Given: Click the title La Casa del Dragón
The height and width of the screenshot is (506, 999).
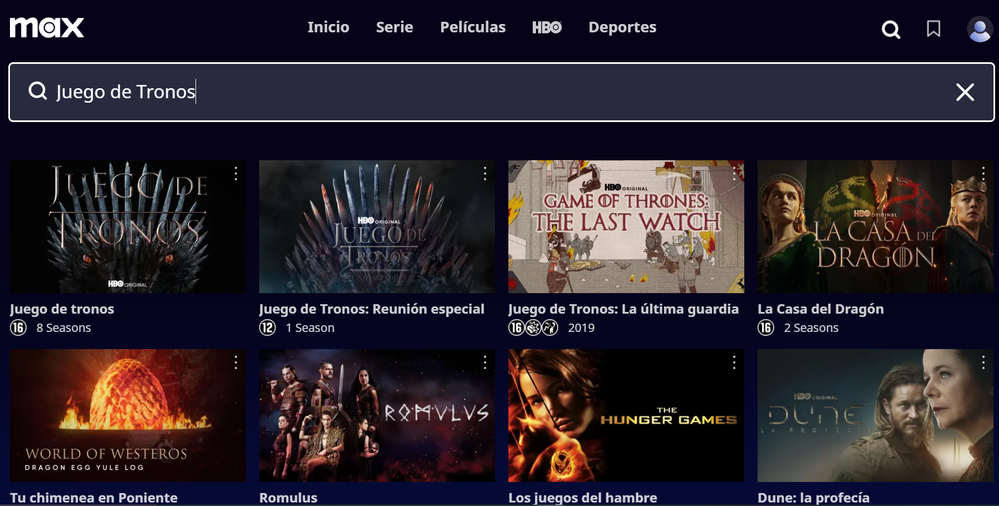Looking at the screenshot, I should (x=821, y=309).
